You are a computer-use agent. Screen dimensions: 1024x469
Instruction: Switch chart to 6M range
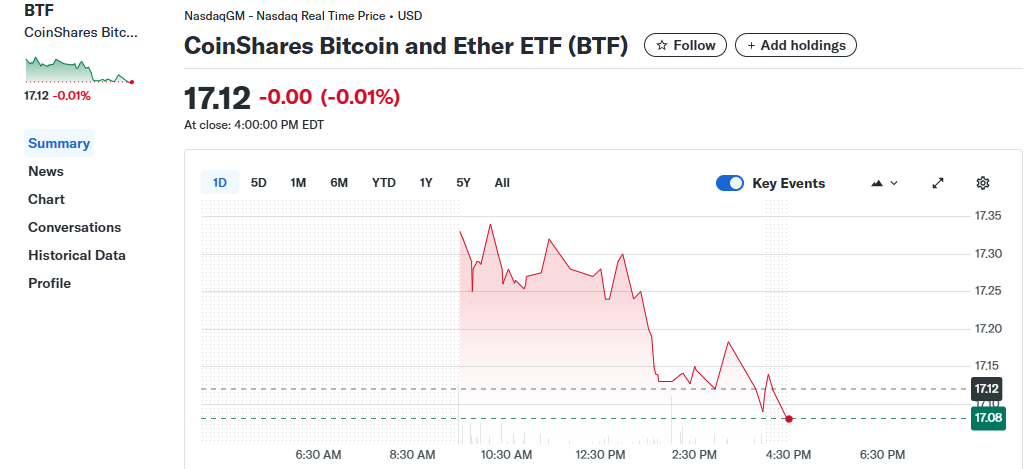(339, 182)
